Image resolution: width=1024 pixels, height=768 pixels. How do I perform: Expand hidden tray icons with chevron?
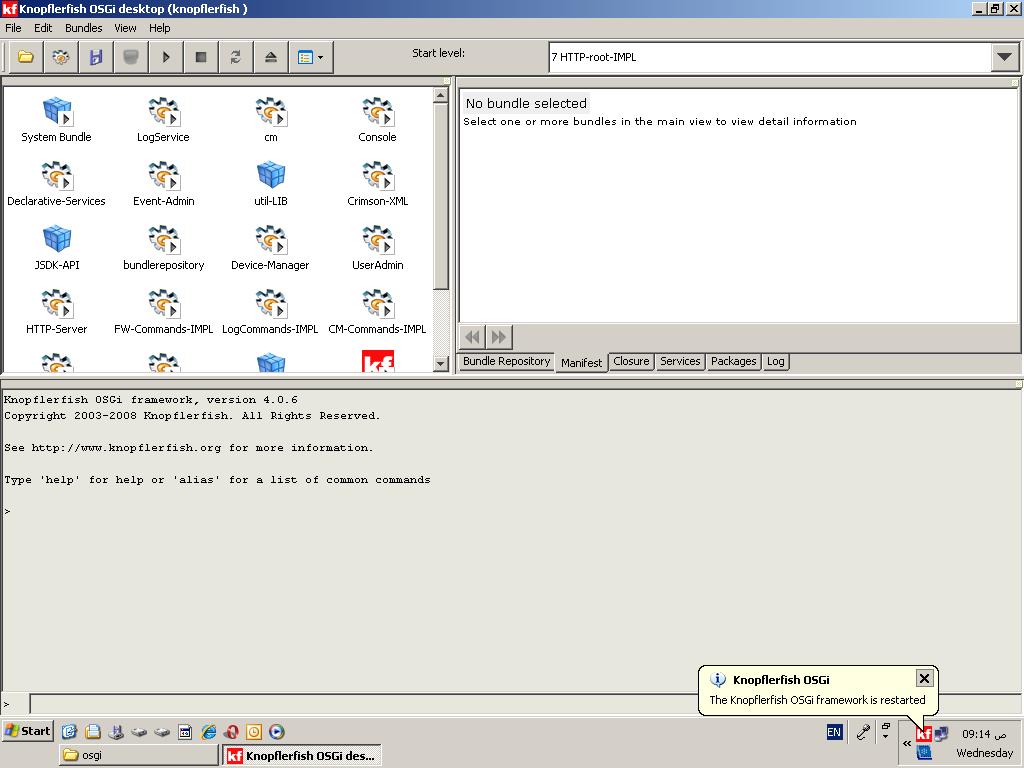click(907, 743)
